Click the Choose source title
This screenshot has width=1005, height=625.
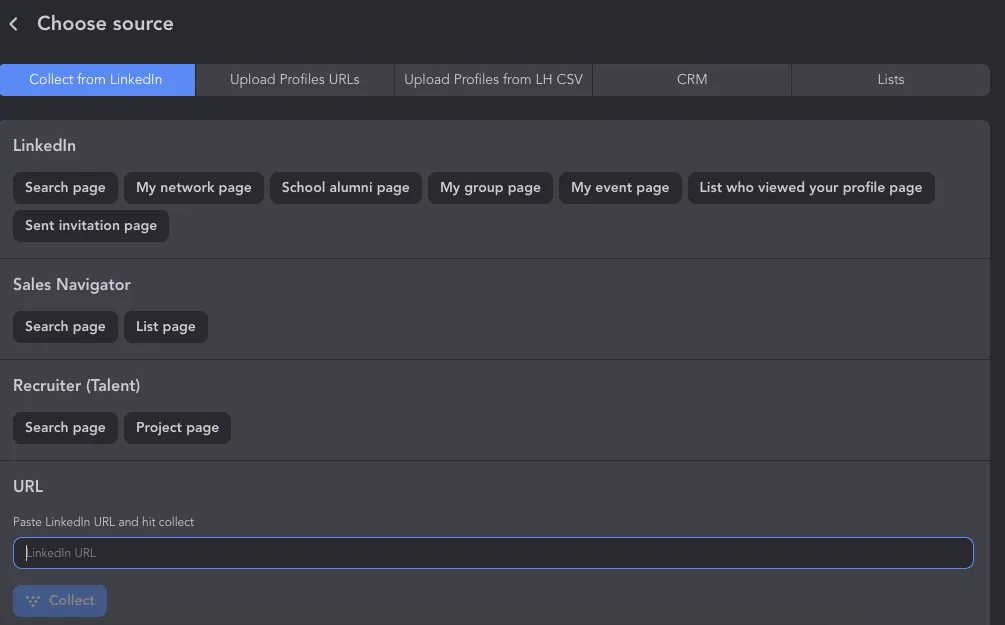click(105, 24)
